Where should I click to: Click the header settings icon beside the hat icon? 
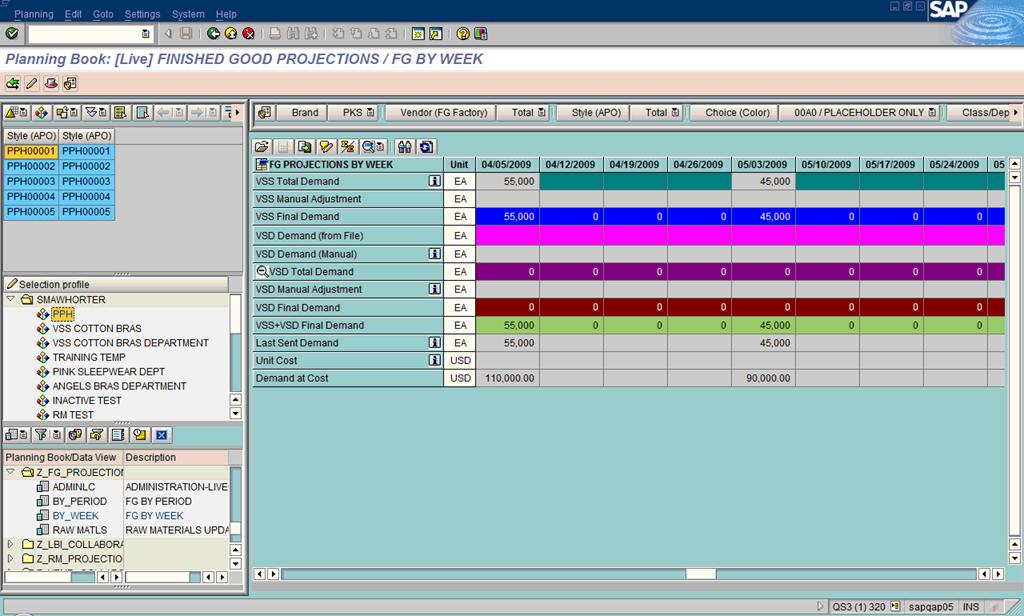point(70,83)
